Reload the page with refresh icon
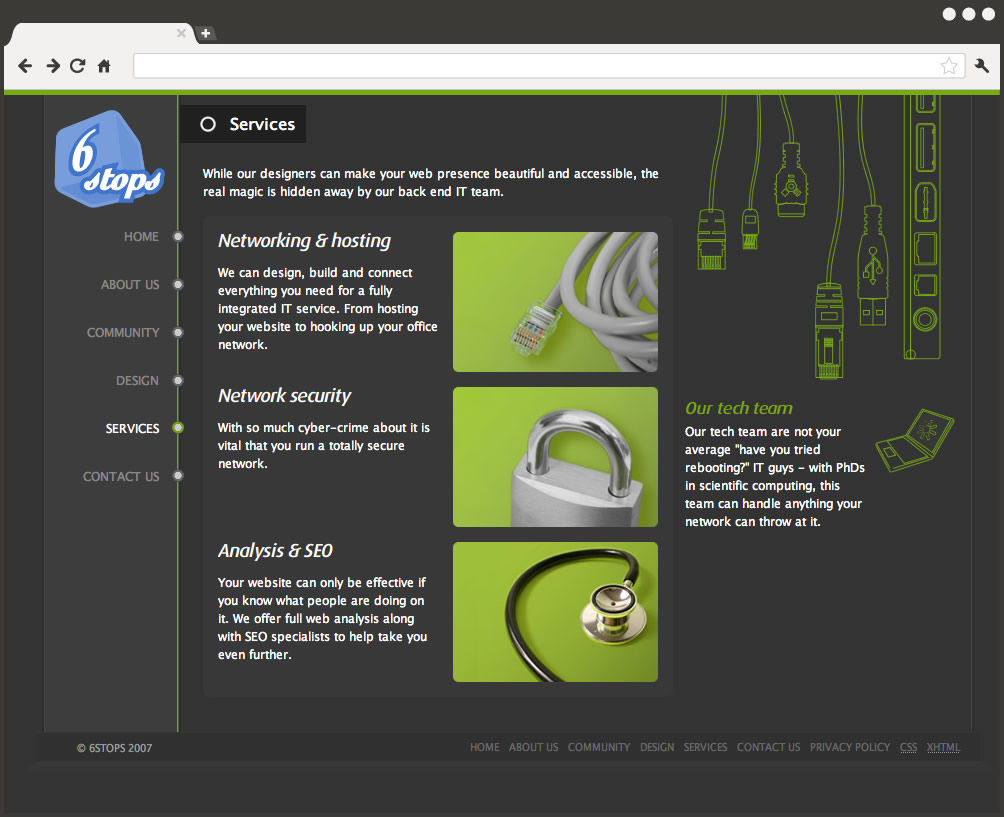This screenshot has height=817, width=1004. pyautogui.click(x=77, y=66)
